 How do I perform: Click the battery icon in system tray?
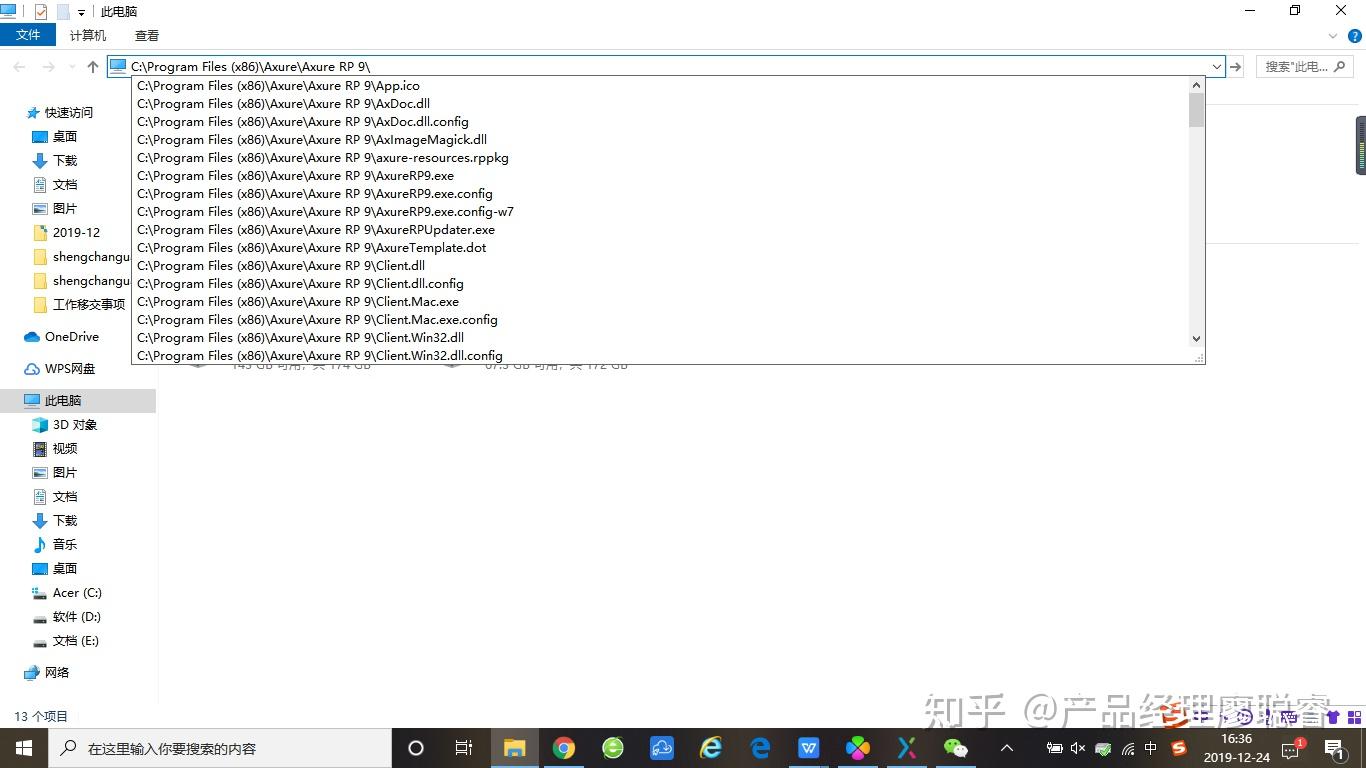pos(1054,748)
